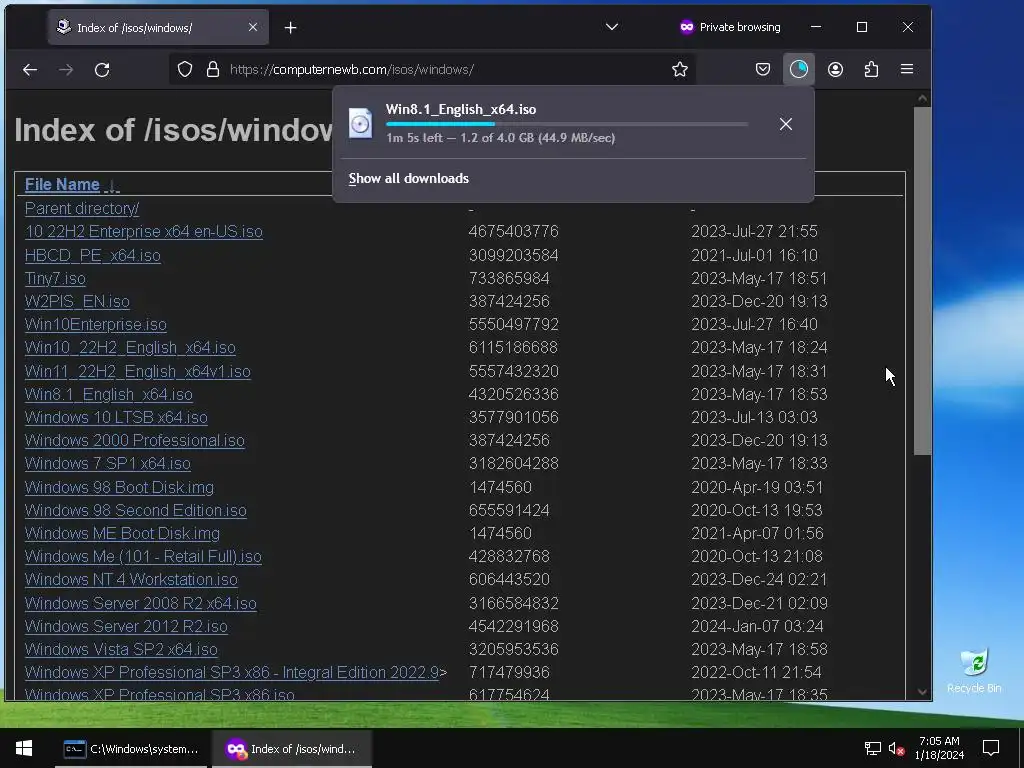Toggle the downloads progress toolbar icon
This screenshot has width=1024, height=768.
(799, 69)
